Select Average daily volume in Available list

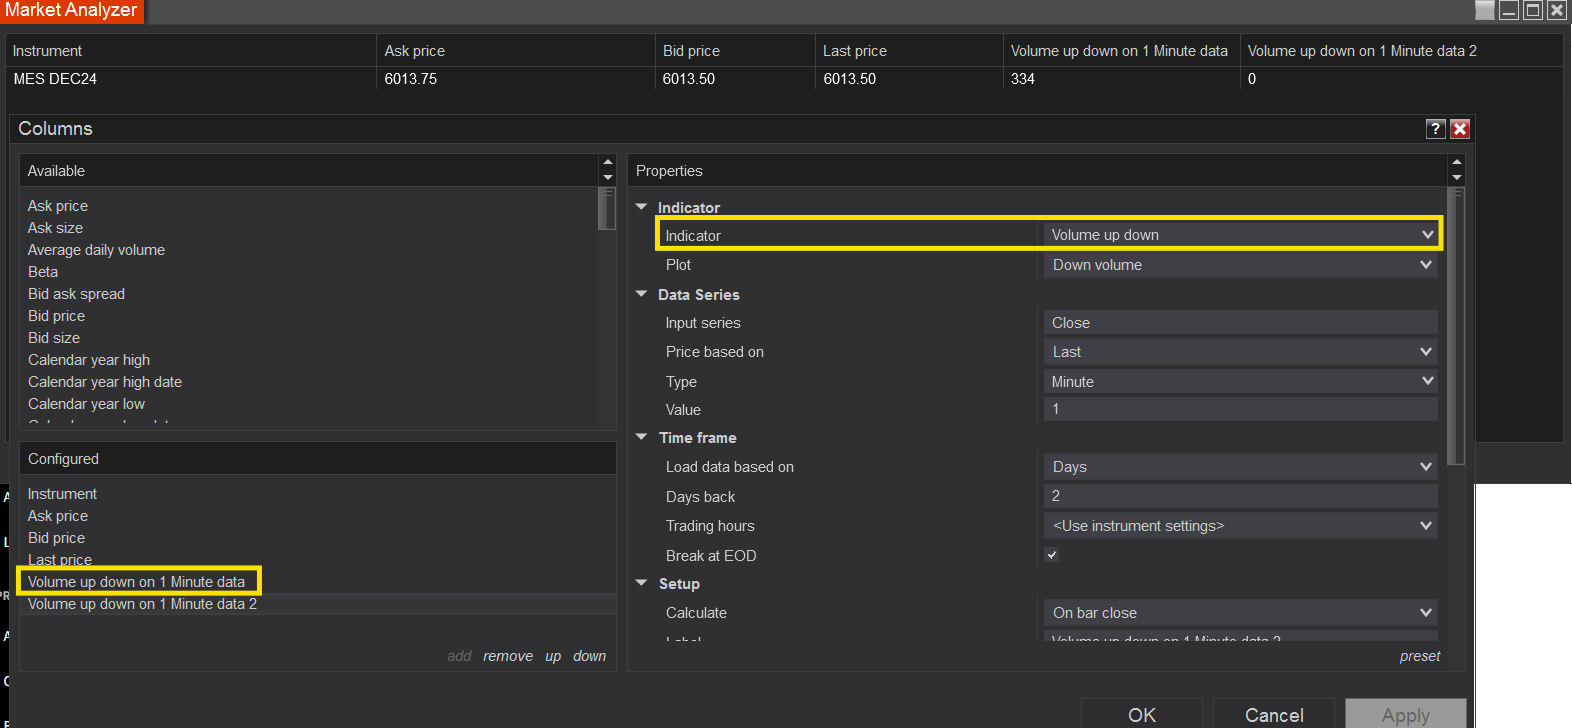[x=96, y=250]
